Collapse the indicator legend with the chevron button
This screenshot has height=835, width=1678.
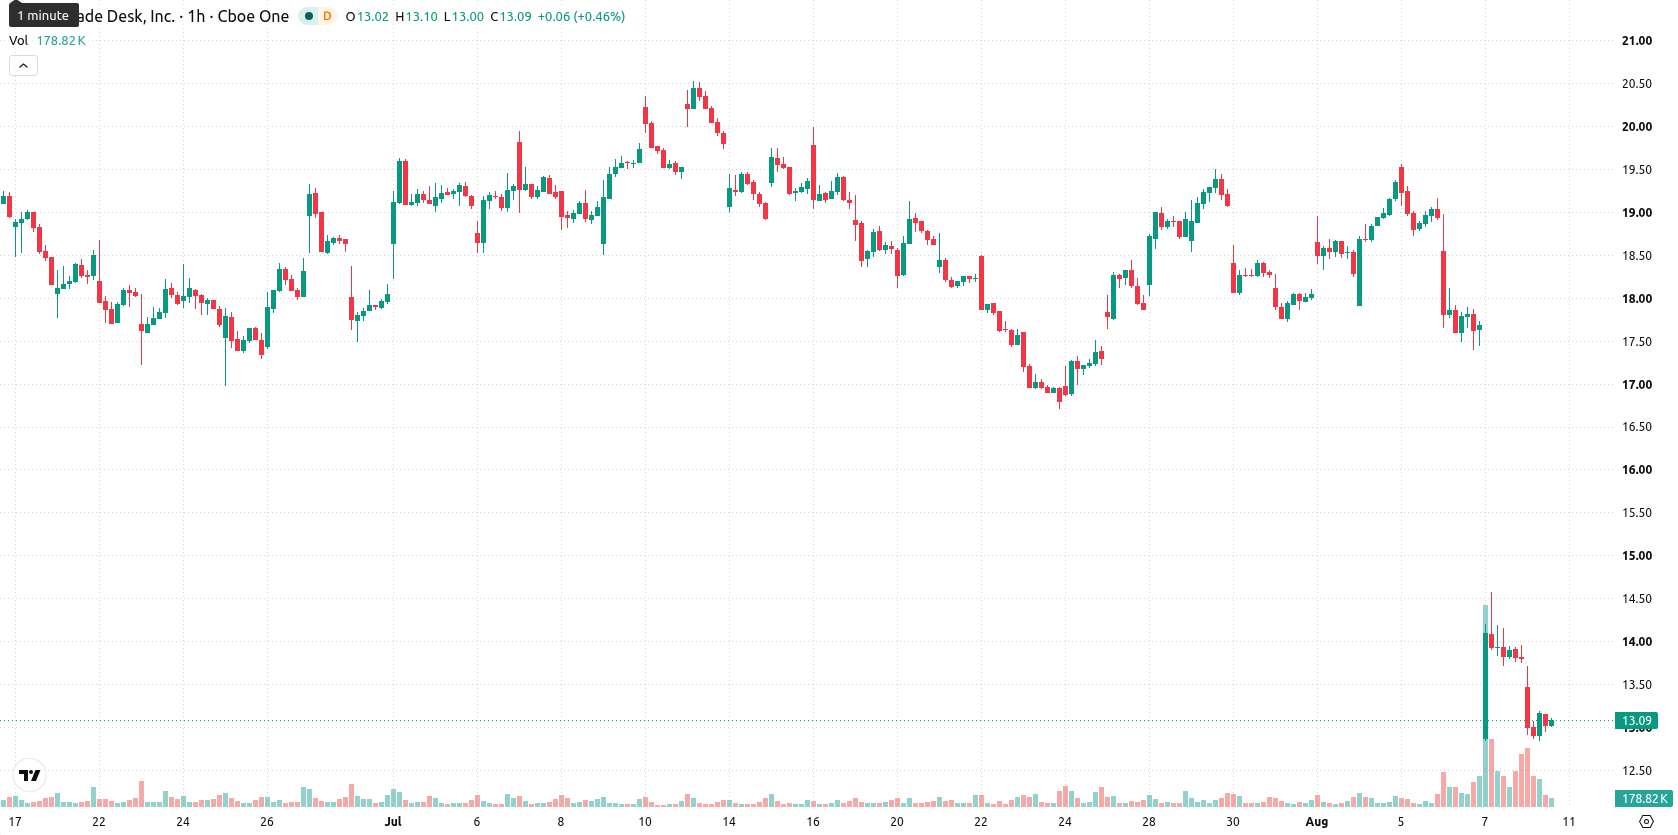tap(23, 66)
